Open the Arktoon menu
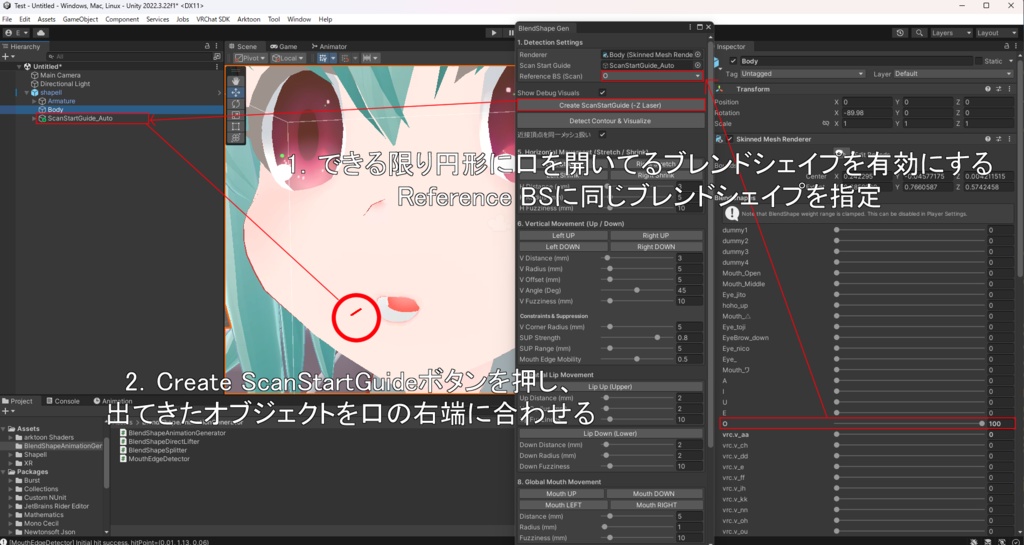1024x545 pixels. (249, 20)
